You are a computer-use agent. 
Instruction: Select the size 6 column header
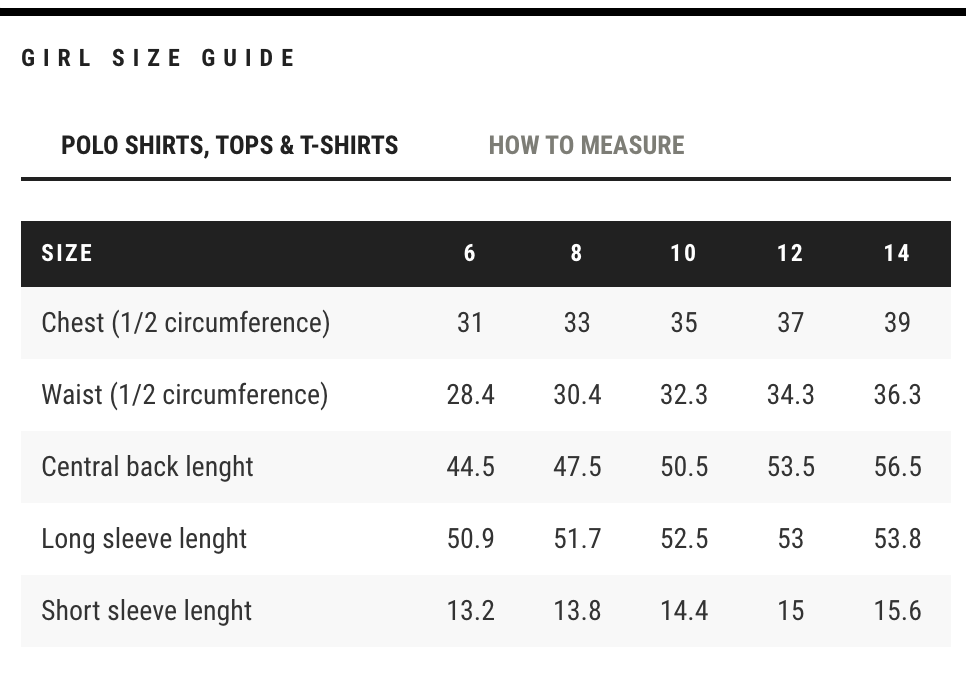(470, 254)
